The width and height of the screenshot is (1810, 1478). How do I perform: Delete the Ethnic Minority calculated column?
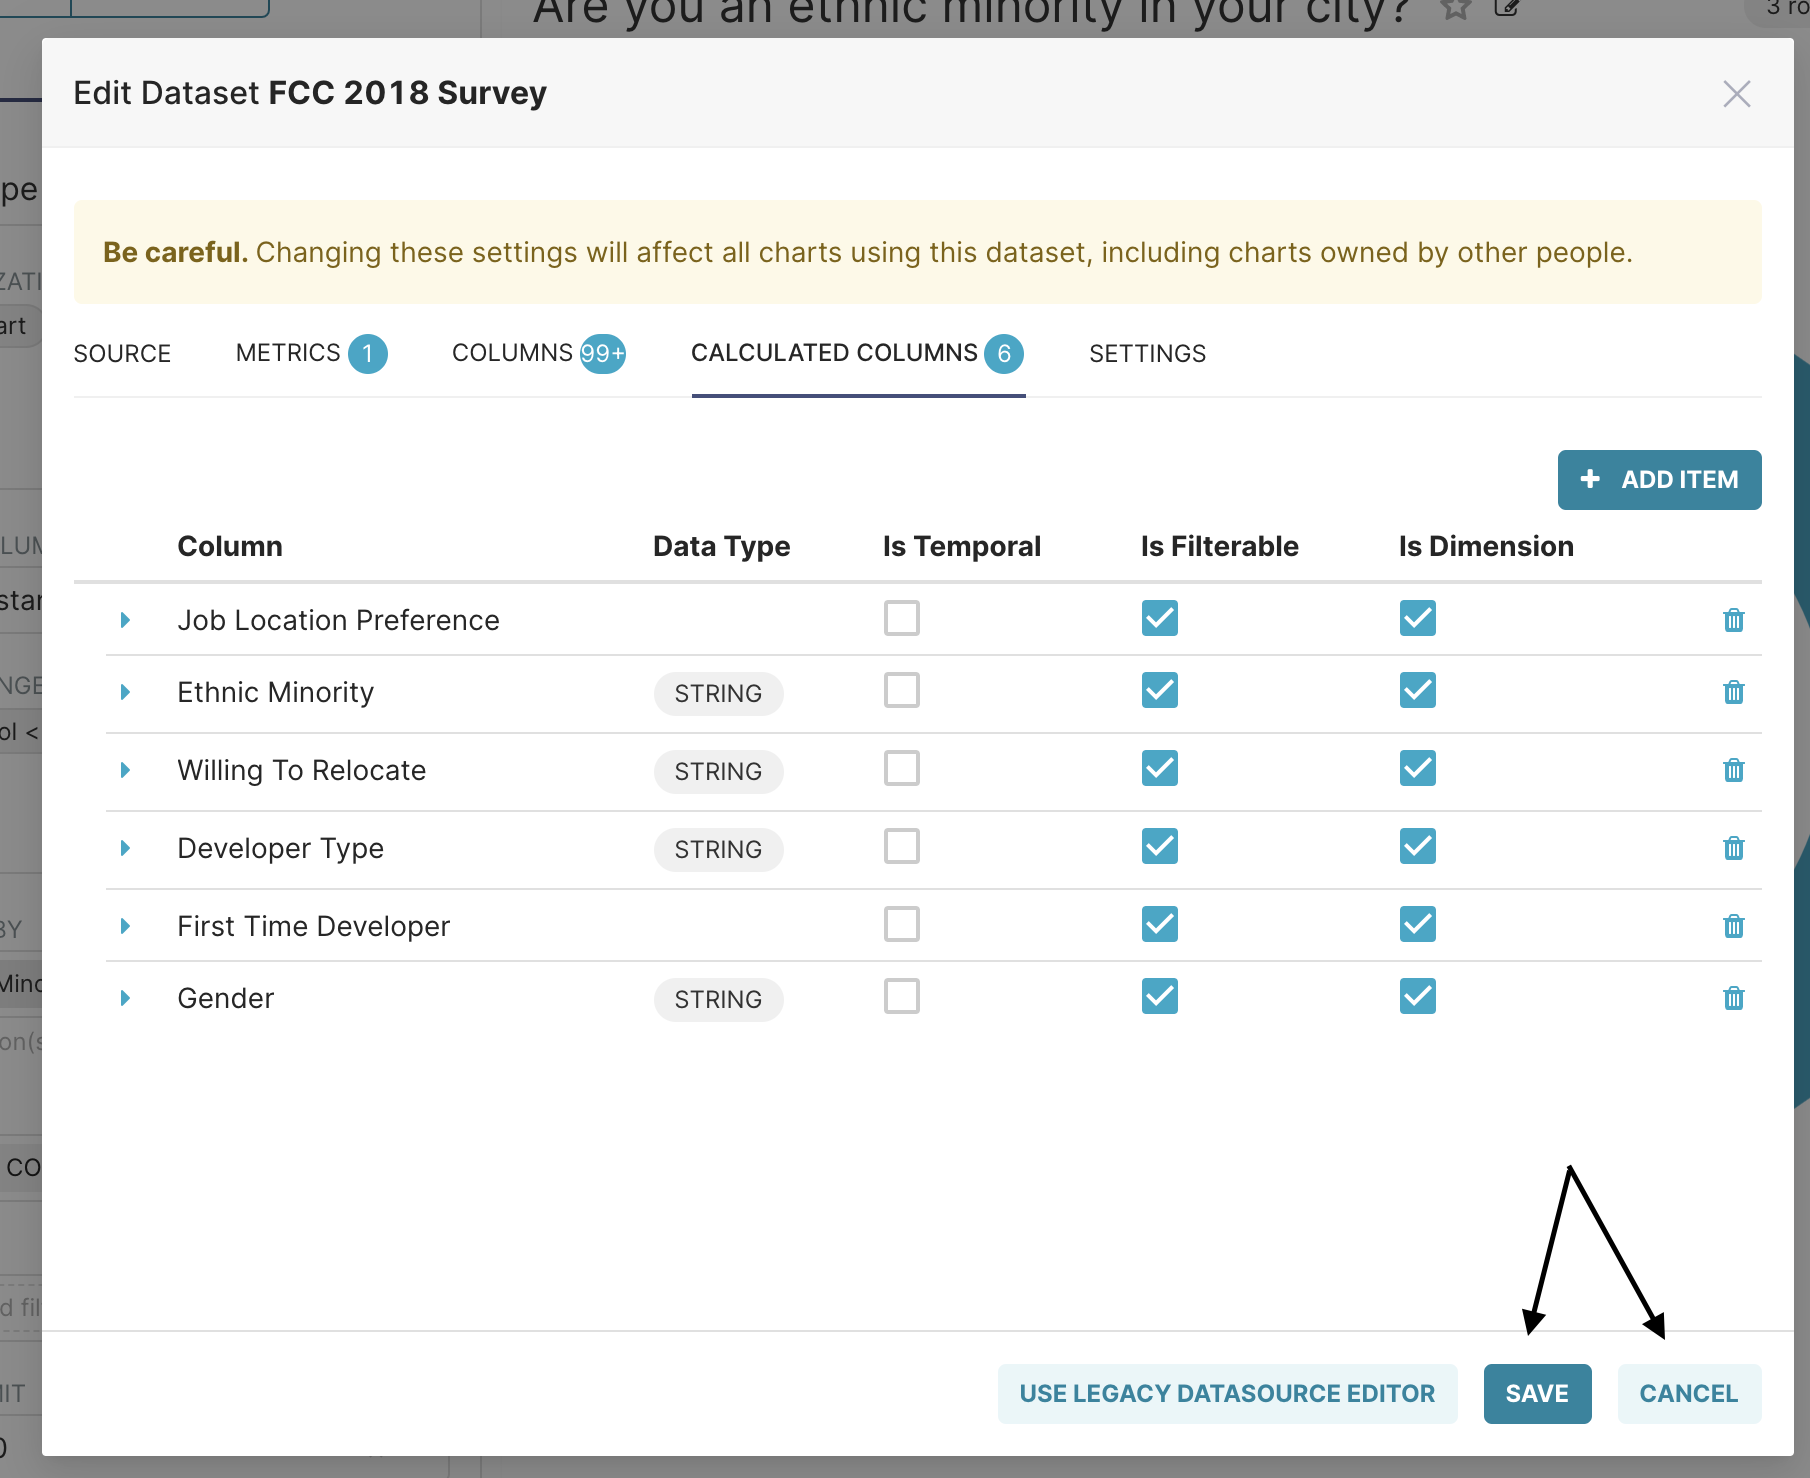[1734, 692]
